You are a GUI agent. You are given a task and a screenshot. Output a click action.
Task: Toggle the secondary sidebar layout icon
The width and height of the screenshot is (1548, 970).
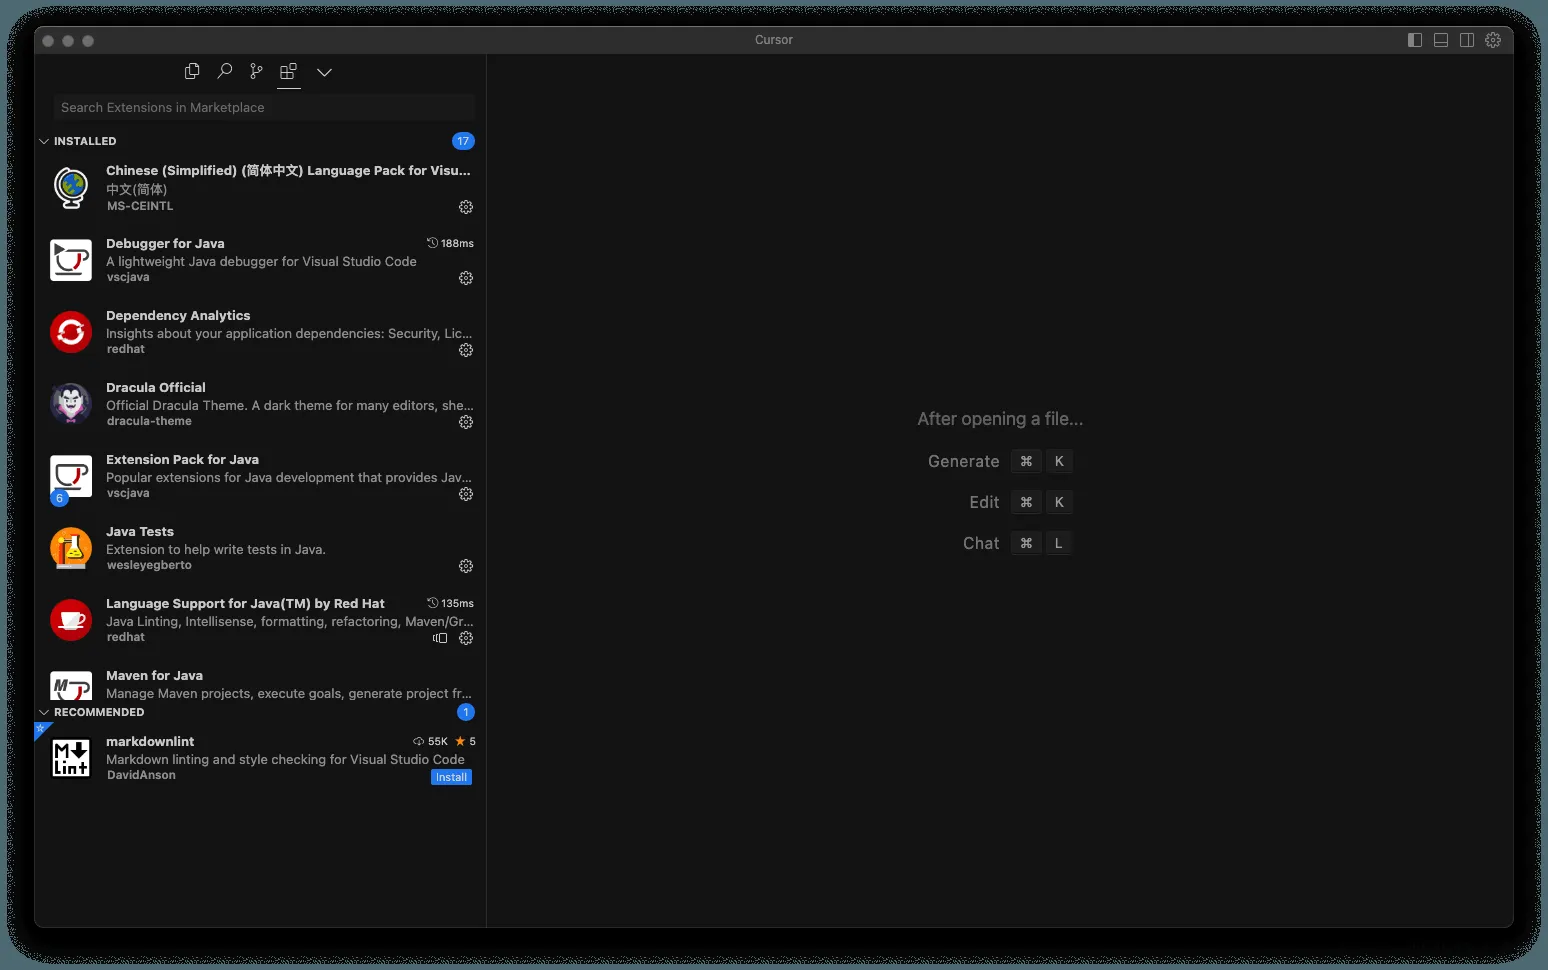(x=1467, y=40)
